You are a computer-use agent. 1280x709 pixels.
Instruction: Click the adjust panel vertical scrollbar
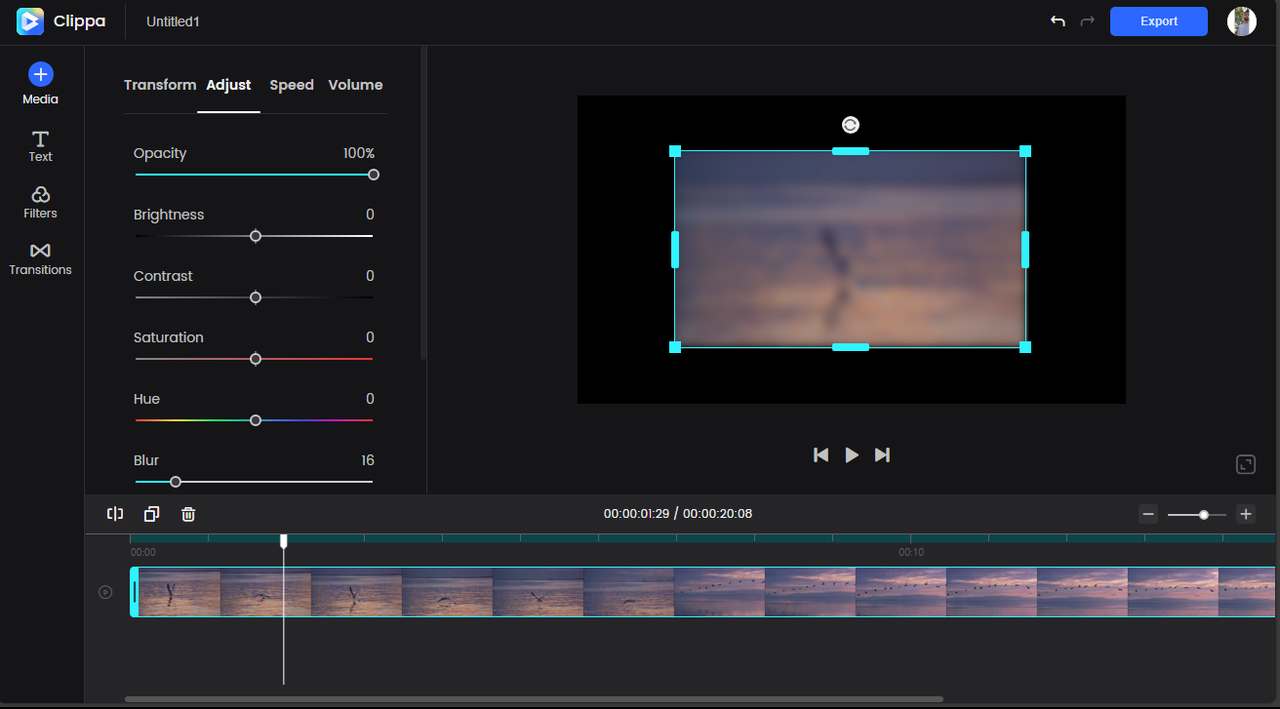click(424, 203)
